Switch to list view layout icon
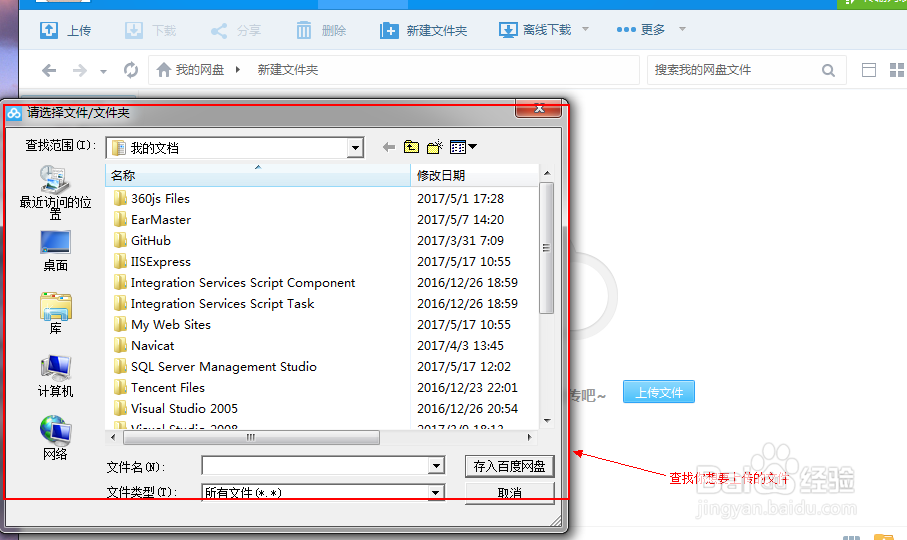Image resolution: width=907 pixels, height=540 pixels. [869, 71]
